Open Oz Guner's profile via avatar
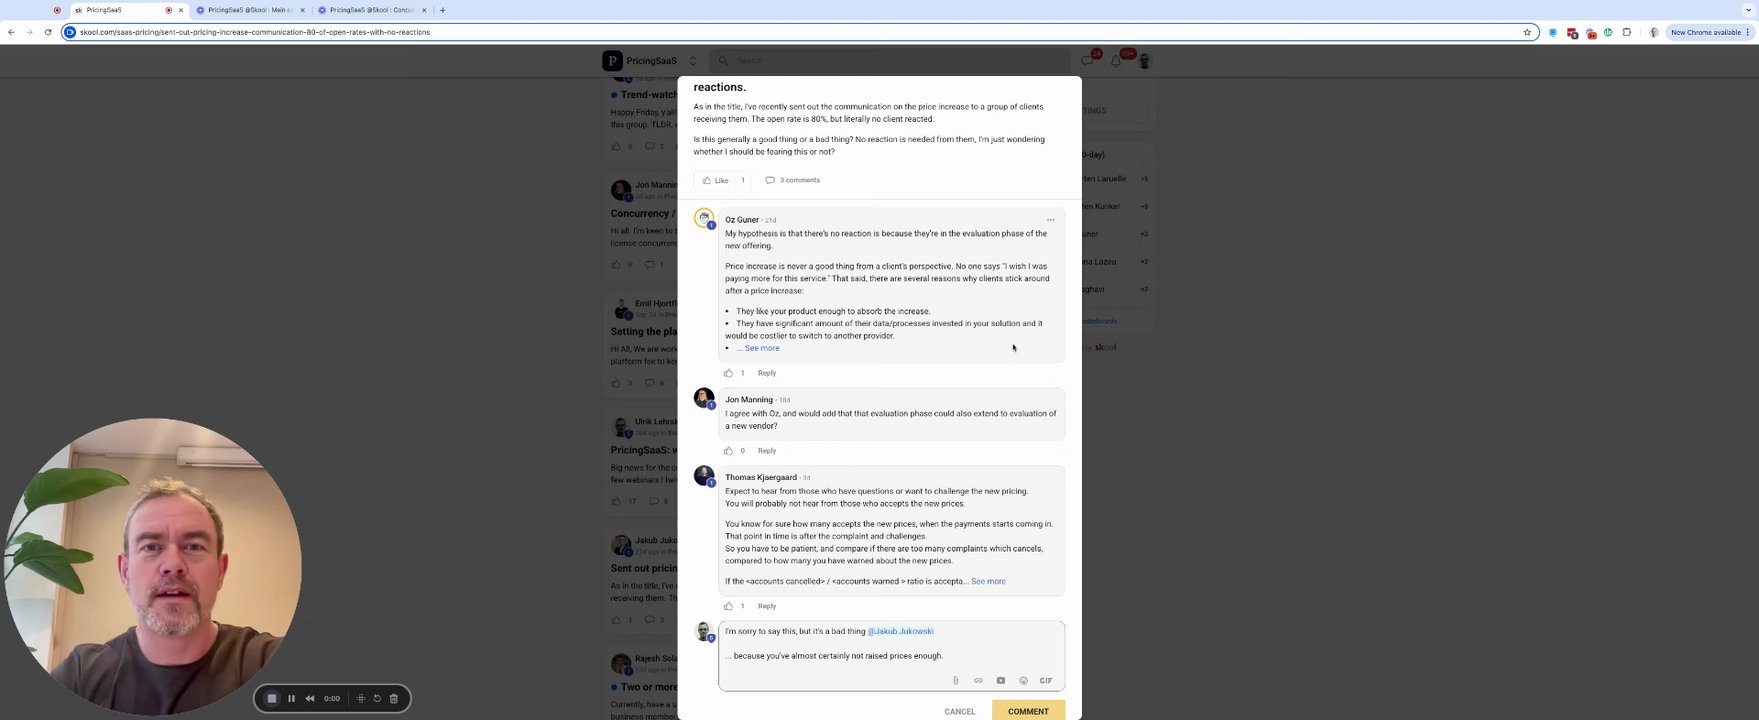This screenshot has width=1759, height=720. point(704,218)
